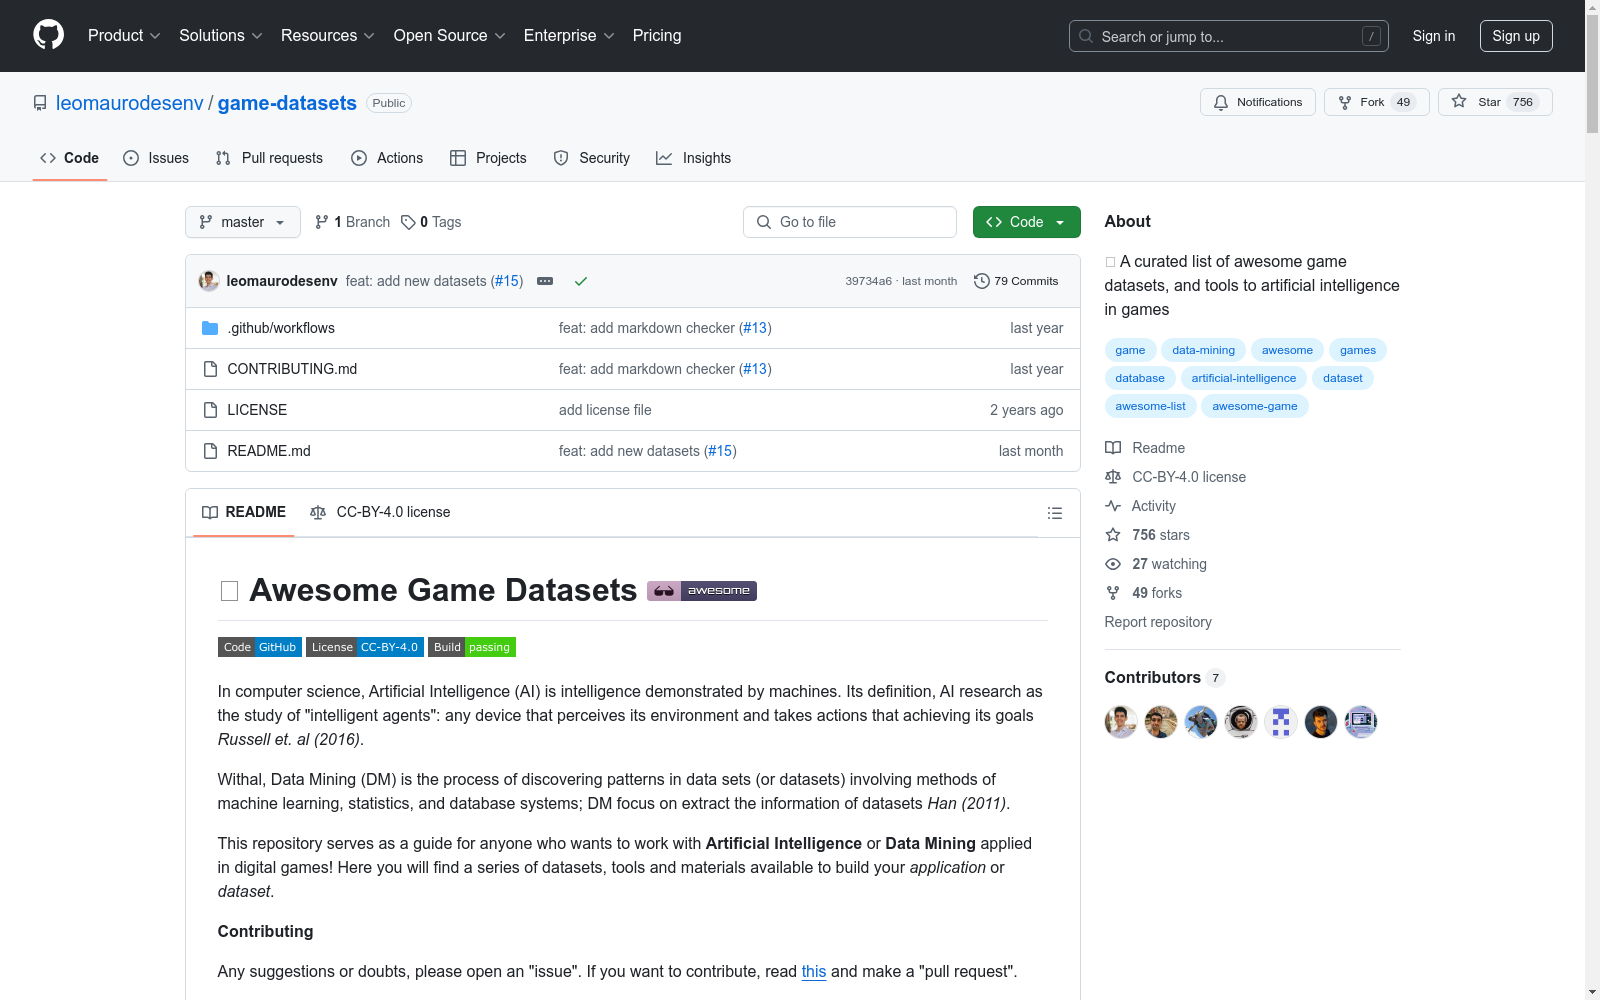
Task: Expand the Product menu
Action: pyautogui.click(x=124, y=36)
